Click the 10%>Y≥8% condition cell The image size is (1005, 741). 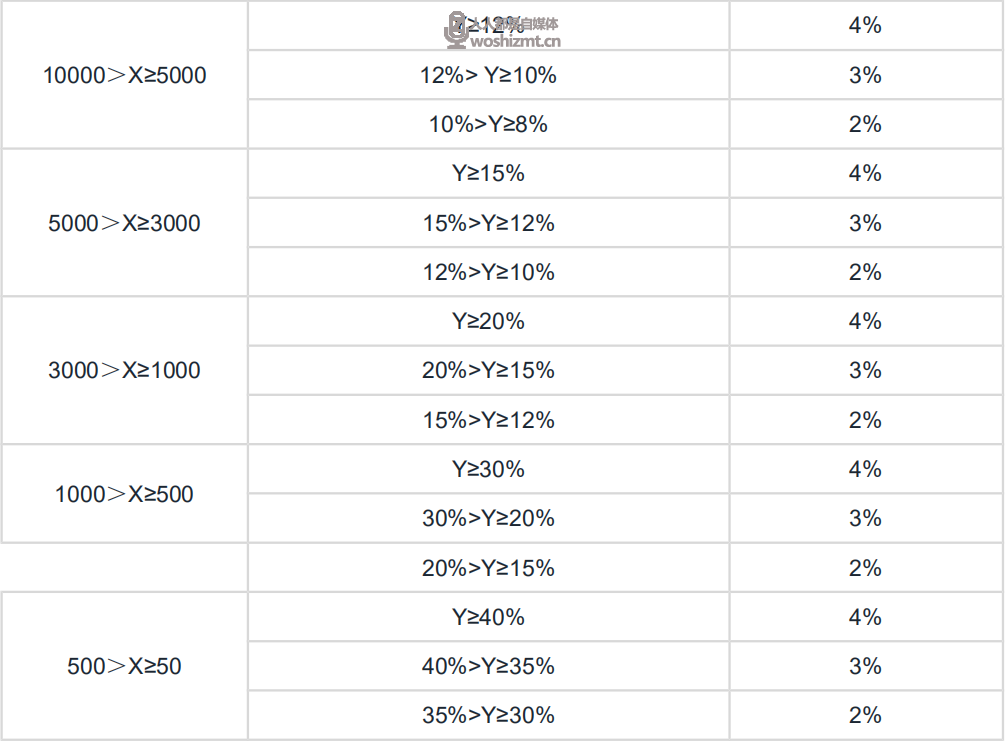click(488, 124)
